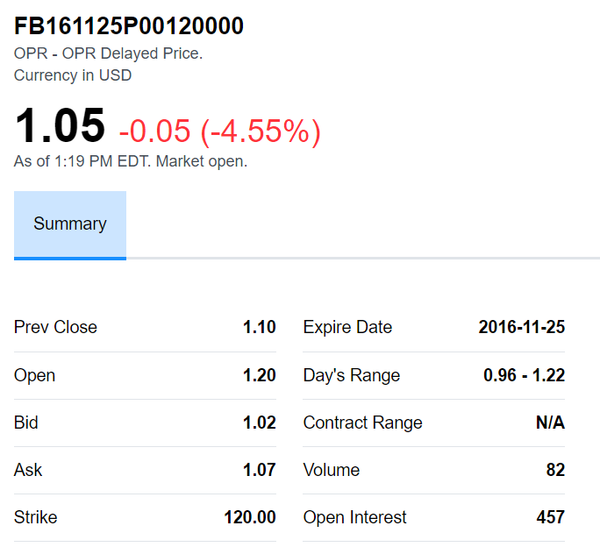
Task: Click the As of 1:19 PM EDT timestamp
Action: pos(130,160)
